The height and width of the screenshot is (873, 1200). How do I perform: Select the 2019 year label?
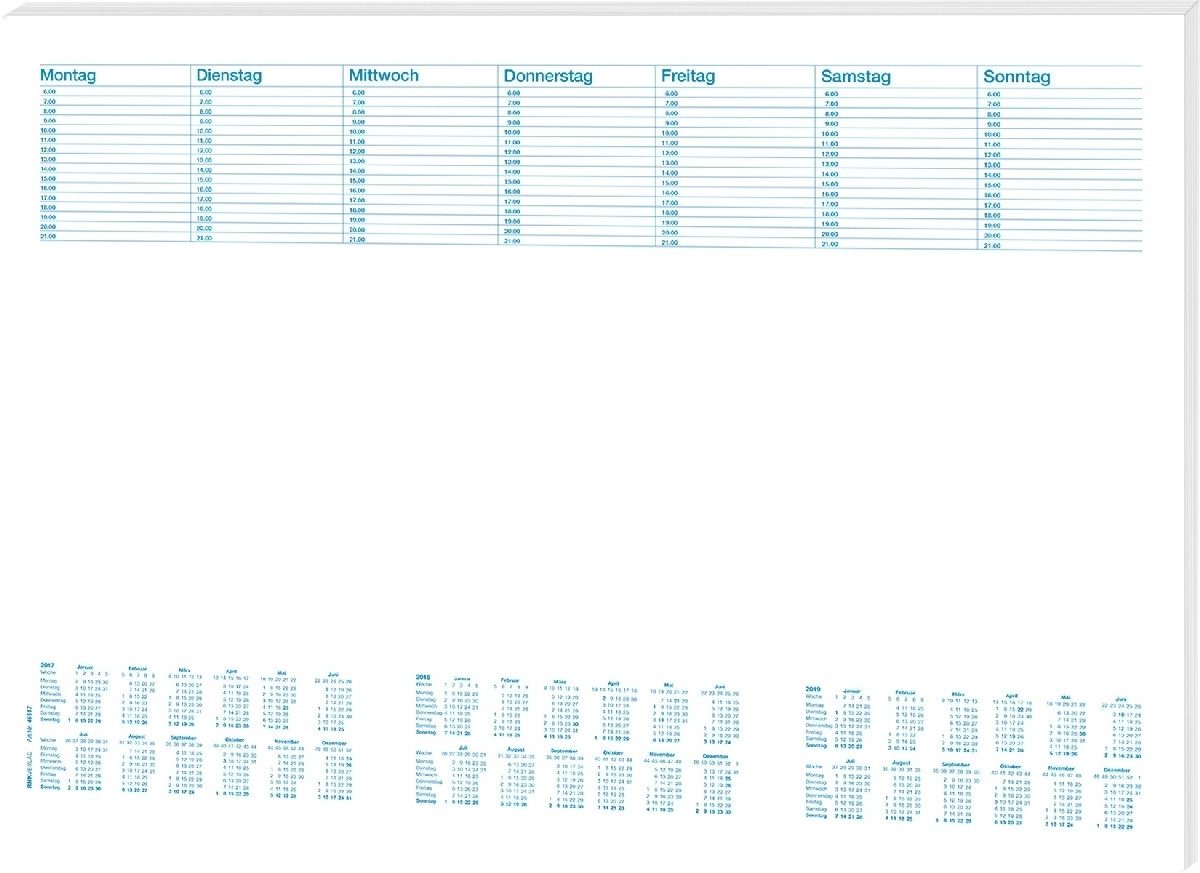click(812, 690)
